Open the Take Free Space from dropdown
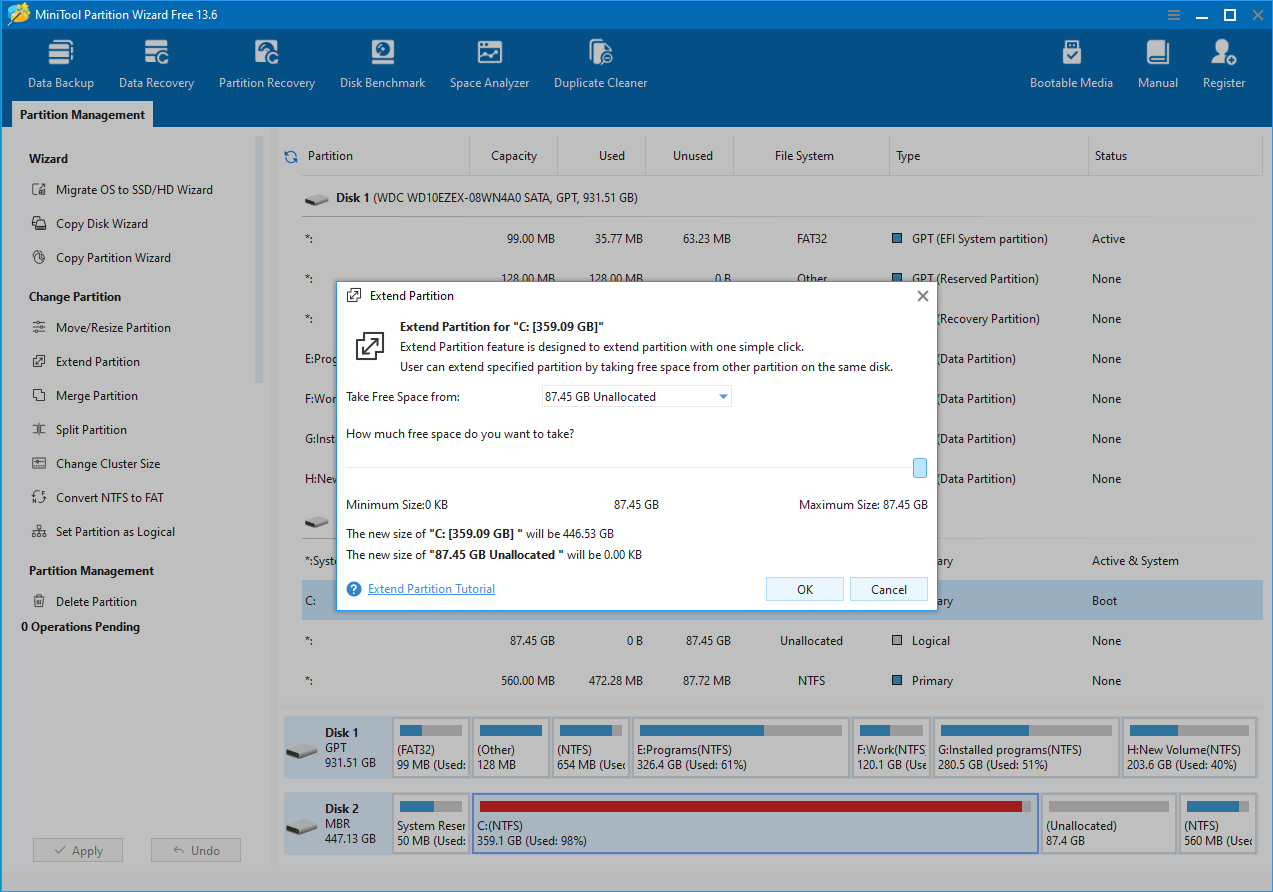The width and height of the screenshot is (1273, 892). coord(637,397)
